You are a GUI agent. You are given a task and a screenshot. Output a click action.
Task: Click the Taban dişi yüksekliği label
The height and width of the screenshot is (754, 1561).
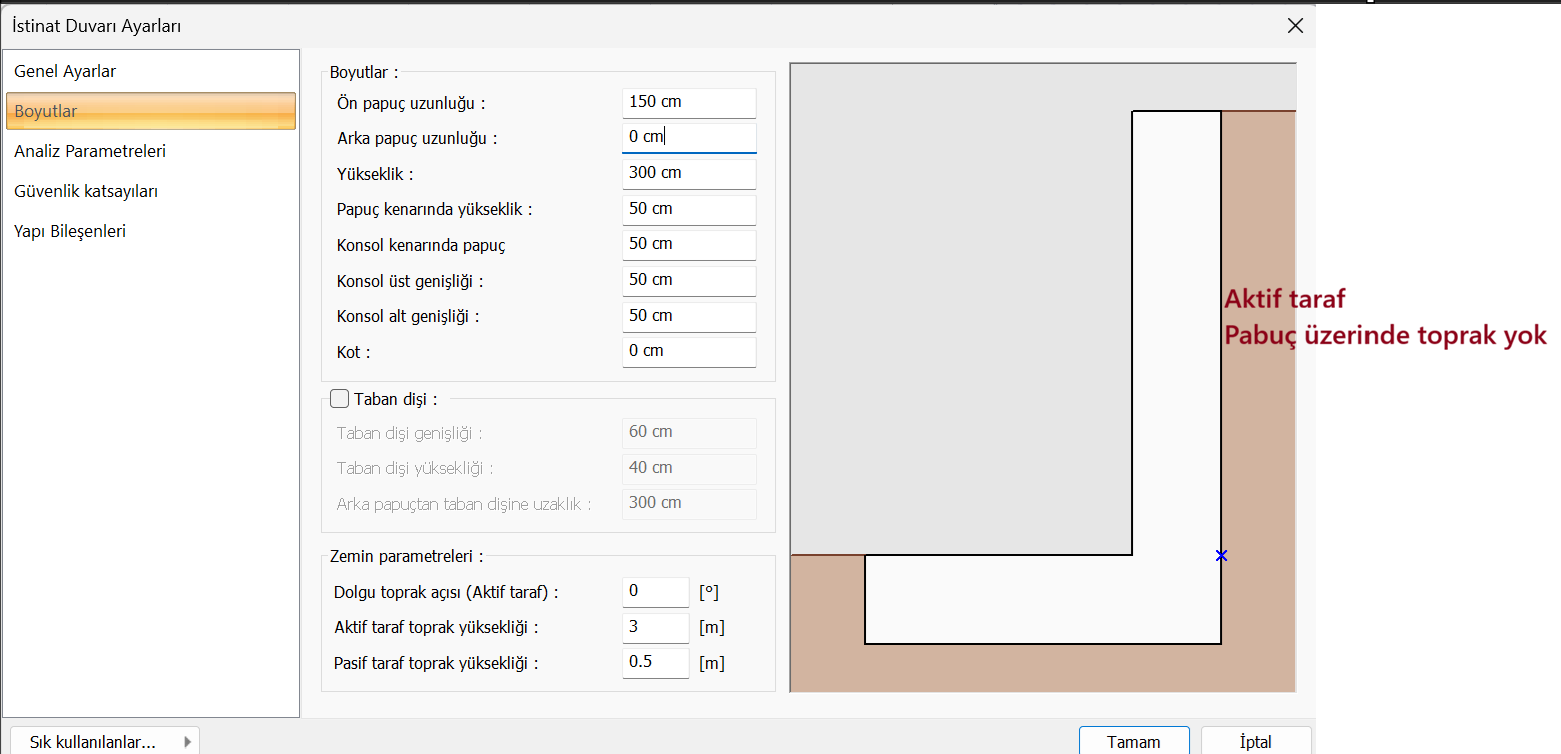coord(415,468)
